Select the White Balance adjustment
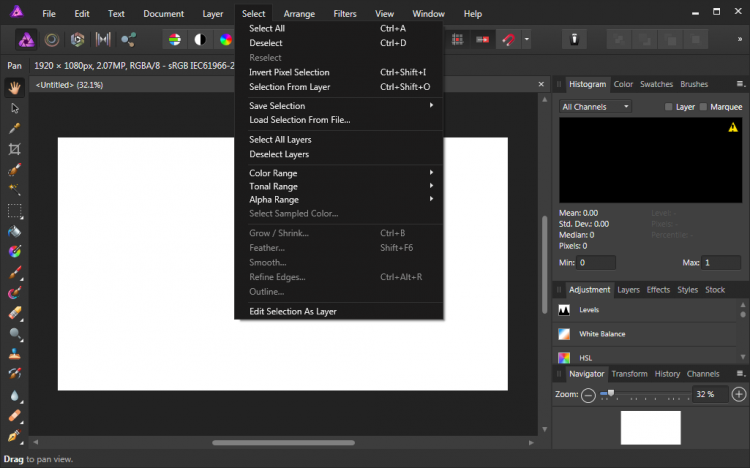Viewport: 750px width, 468px height. pyautogui.click(x=603, y=334)
